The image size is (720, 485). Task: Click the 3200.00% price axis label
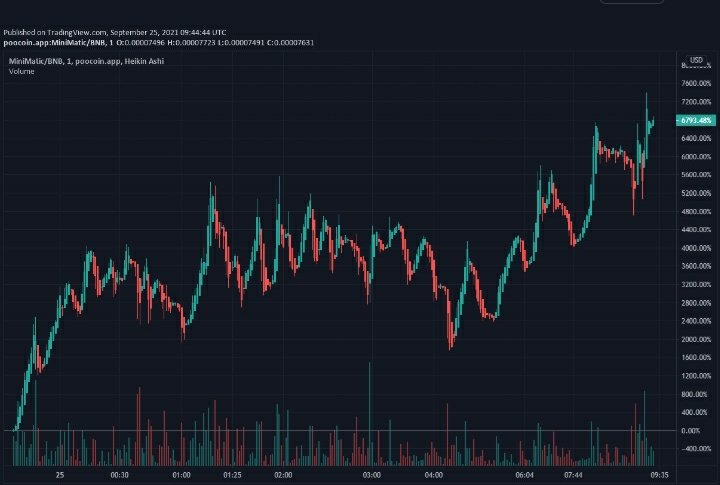(696, 284)
